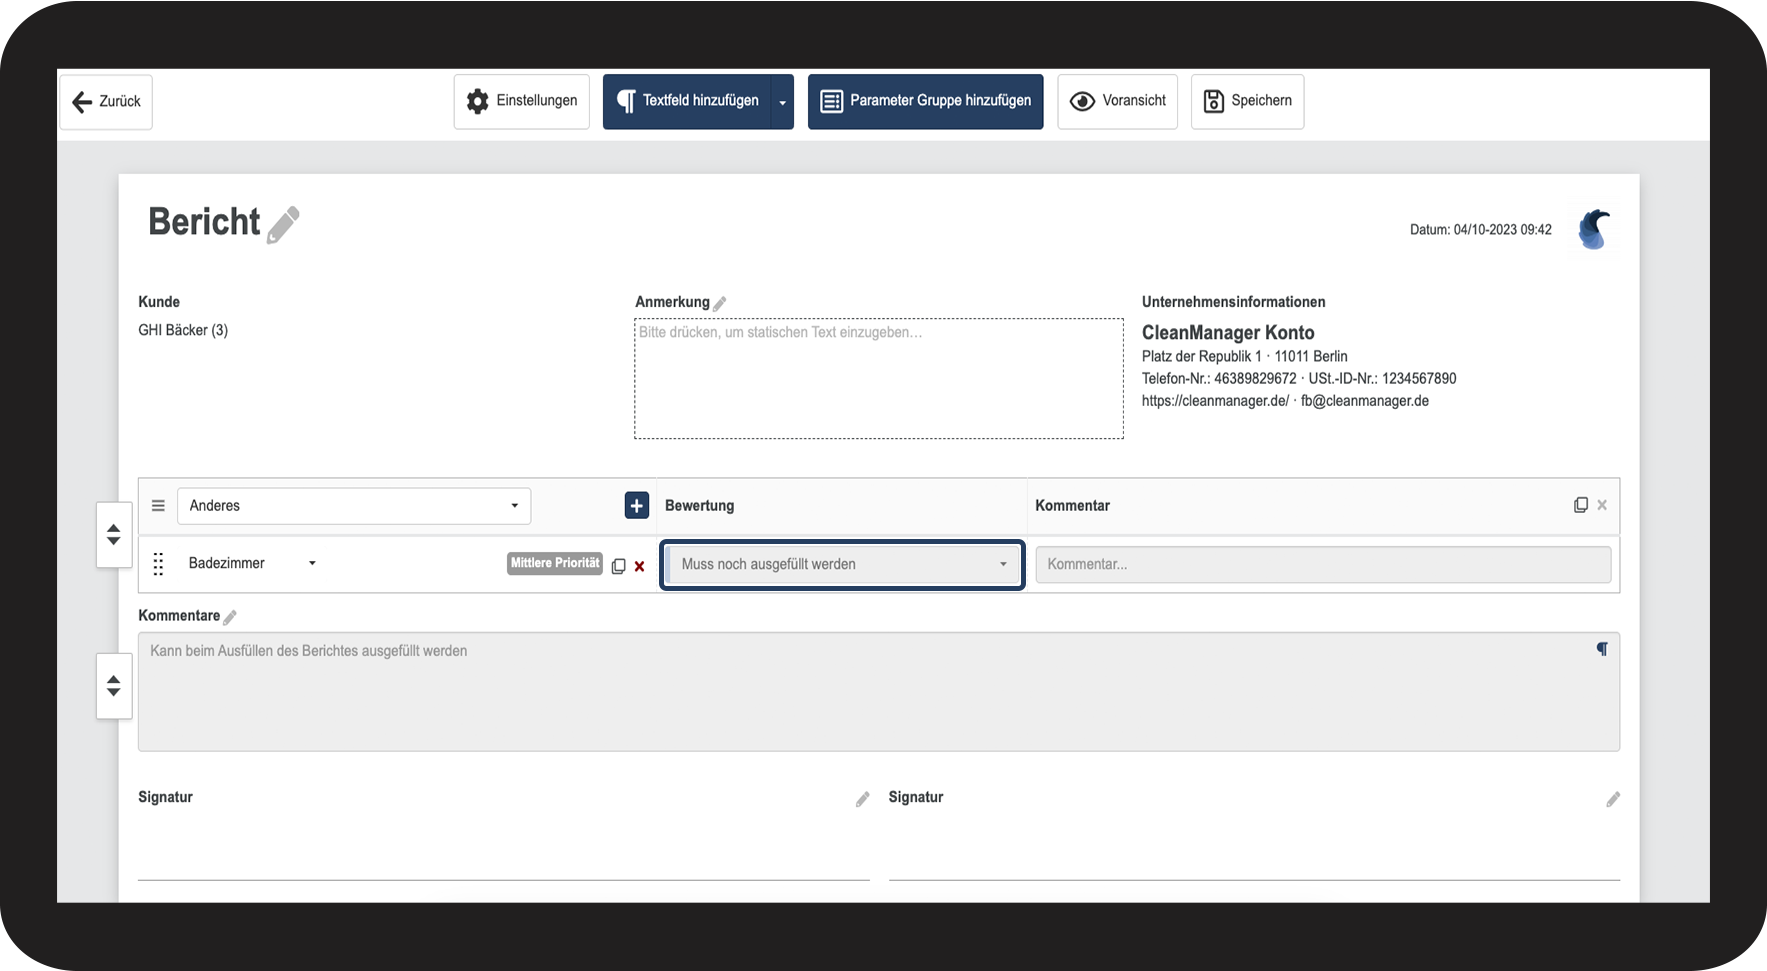
Task: Edit the Anmerkung label with pencil icon
Action: 720,303
